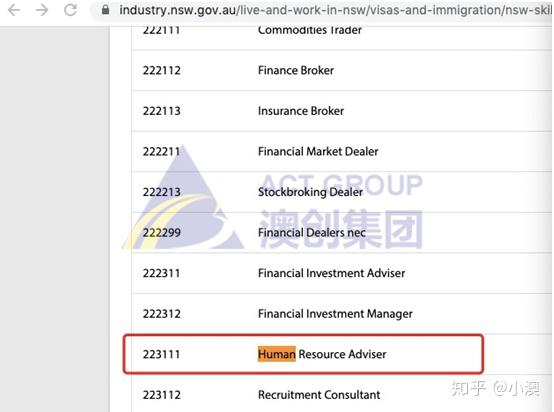Screen dimensions: 554x412
Task: Click the browser back arrow
Action: [x=14, y=10]
